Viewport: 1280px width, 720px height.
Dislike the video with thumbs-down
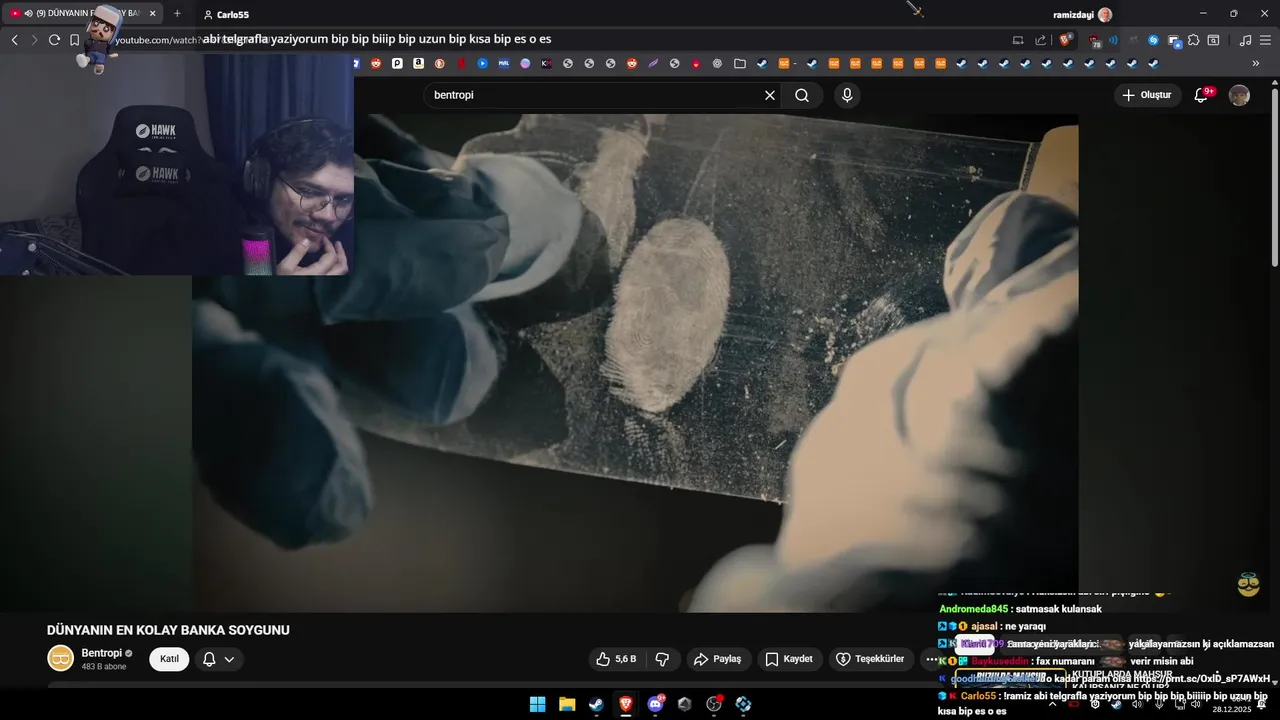662,659
